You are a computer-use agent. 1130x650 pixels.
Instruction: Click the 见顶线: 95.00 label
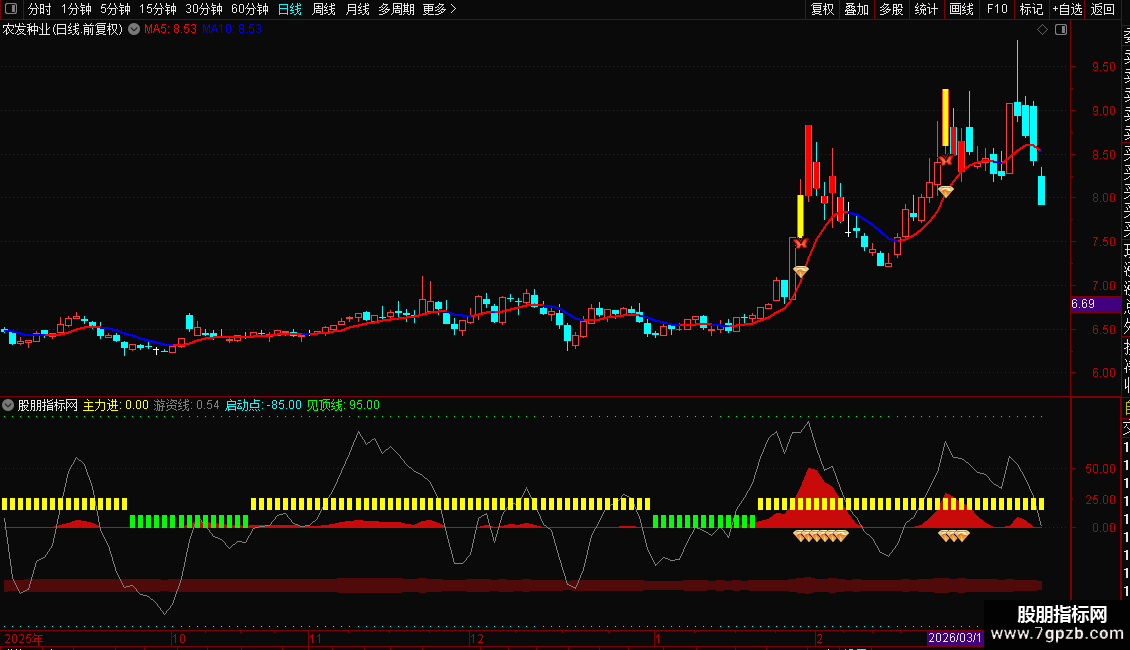click(343, 405)
